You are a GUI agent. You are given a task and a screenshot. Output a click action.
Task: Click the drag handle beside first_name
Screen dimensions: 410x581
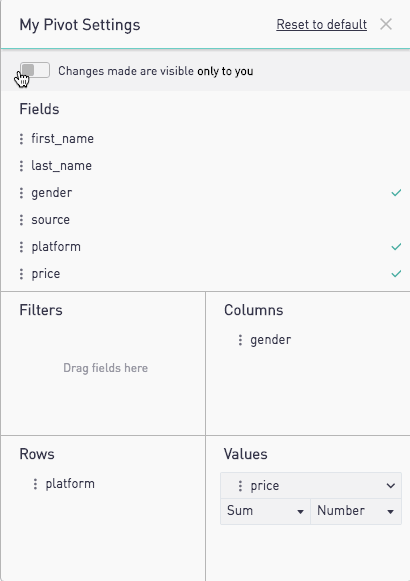pos(21,139)
